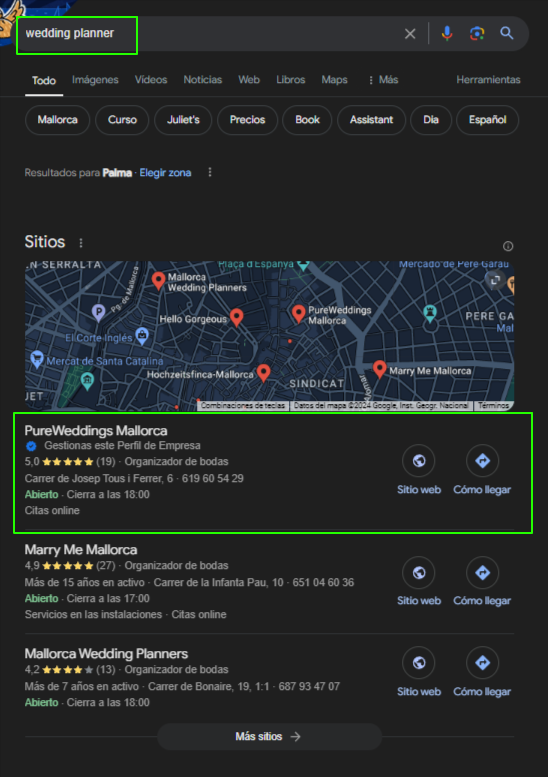Click the (19) reviews count
548x777 pixels.
tap(106, 461)
